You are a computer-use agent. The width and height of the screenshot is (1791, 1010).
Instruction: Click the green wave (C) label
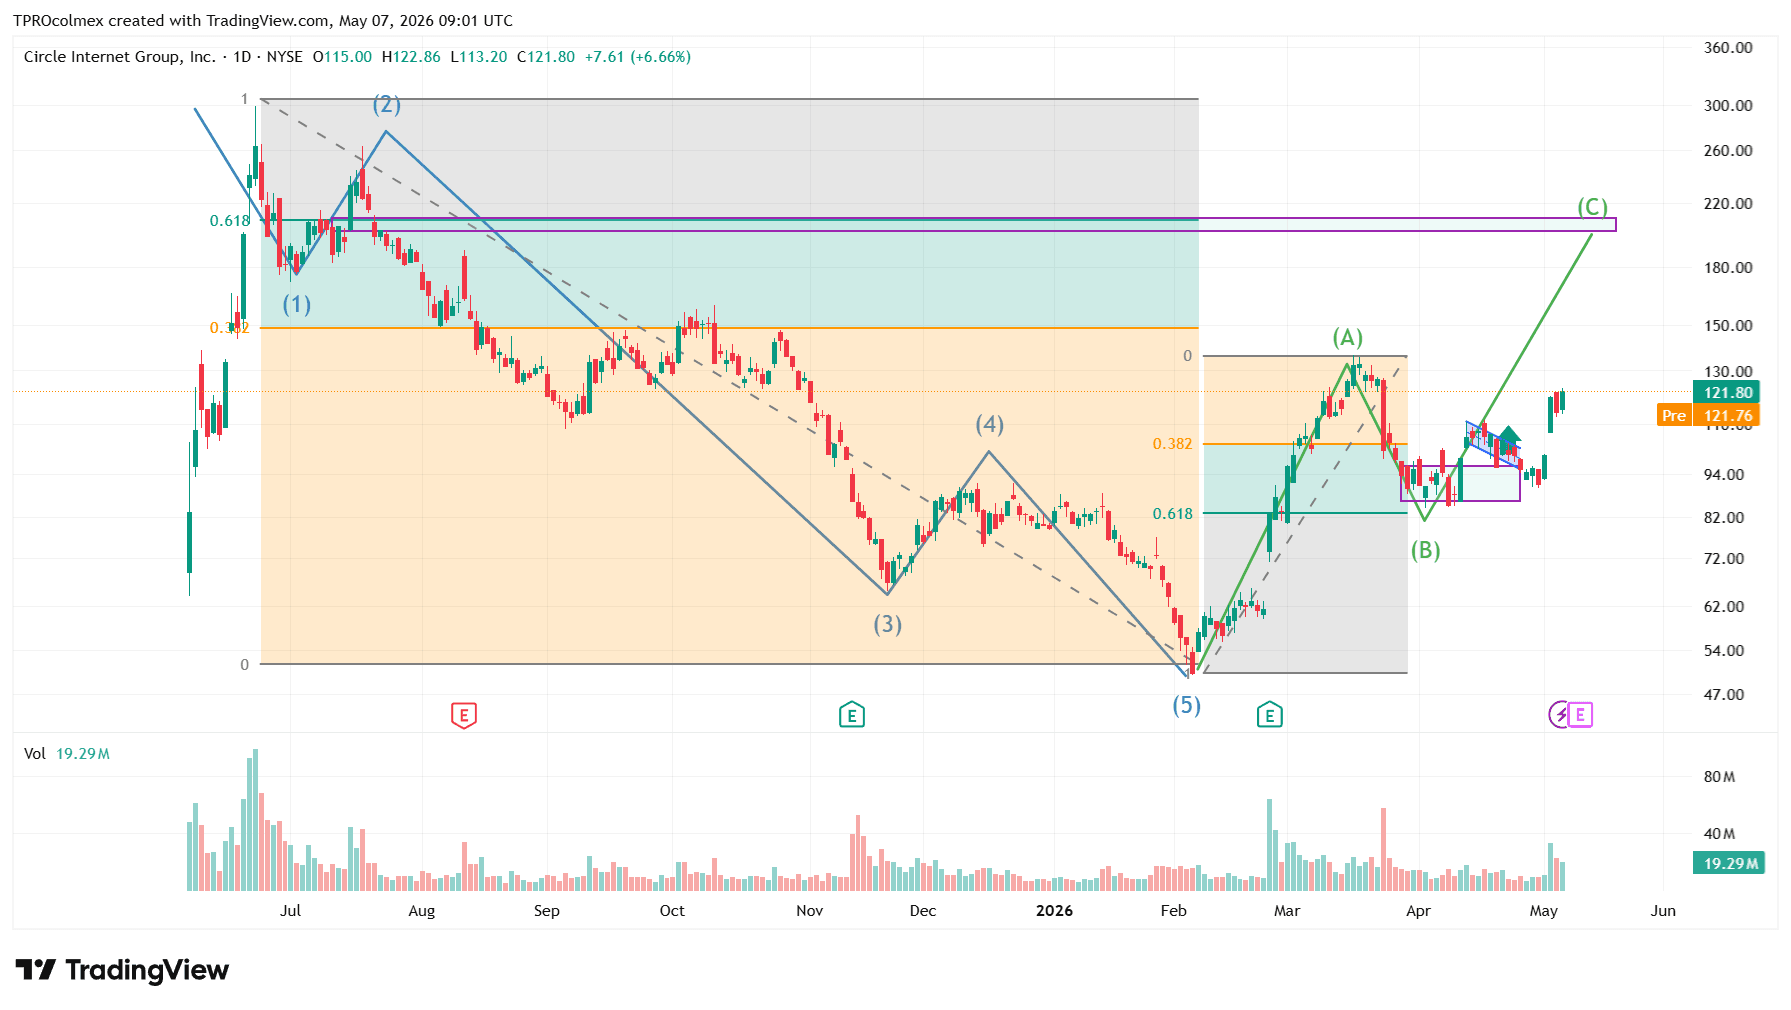1593,207
